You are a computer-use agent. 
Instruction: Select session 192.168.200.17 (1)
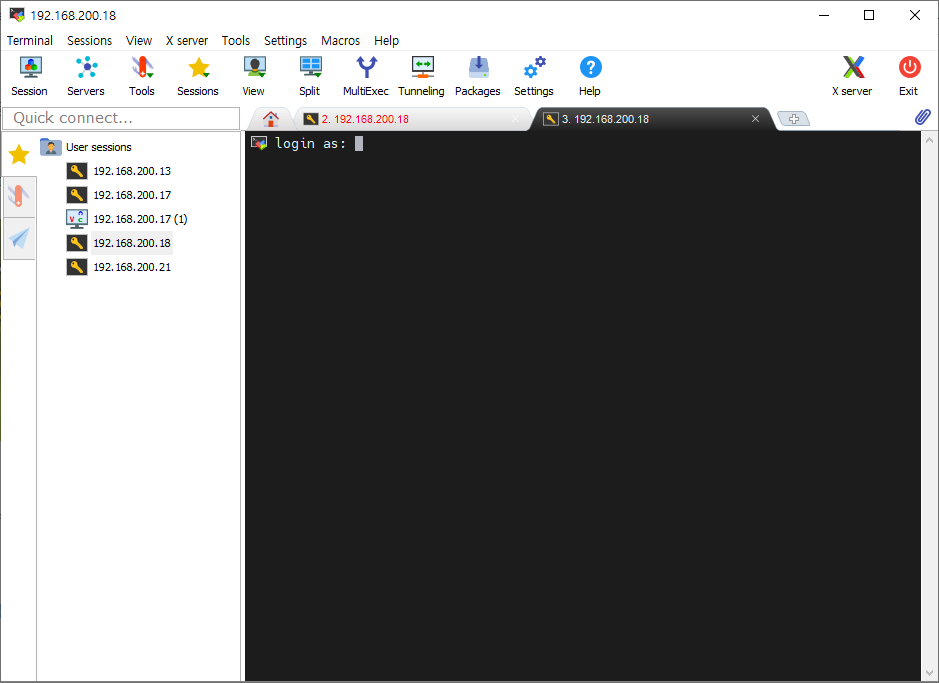(141, 219)
